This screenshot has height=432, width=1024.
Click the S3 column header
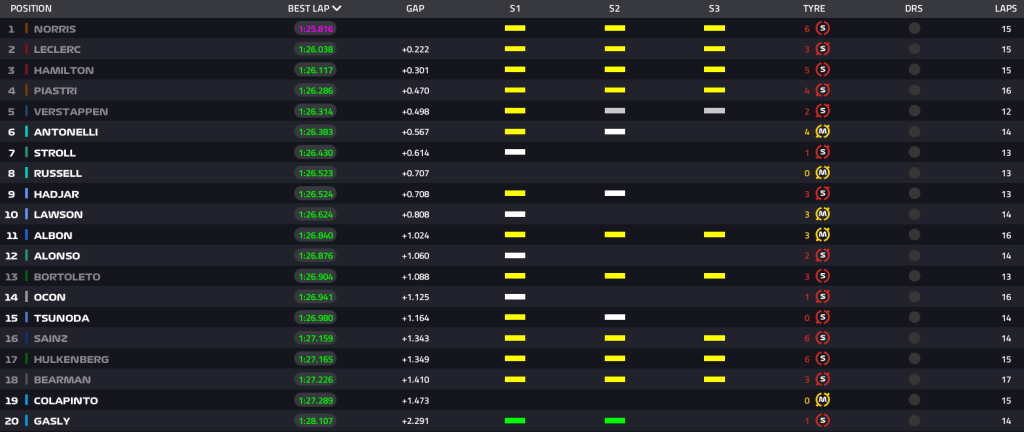(714, 8)
